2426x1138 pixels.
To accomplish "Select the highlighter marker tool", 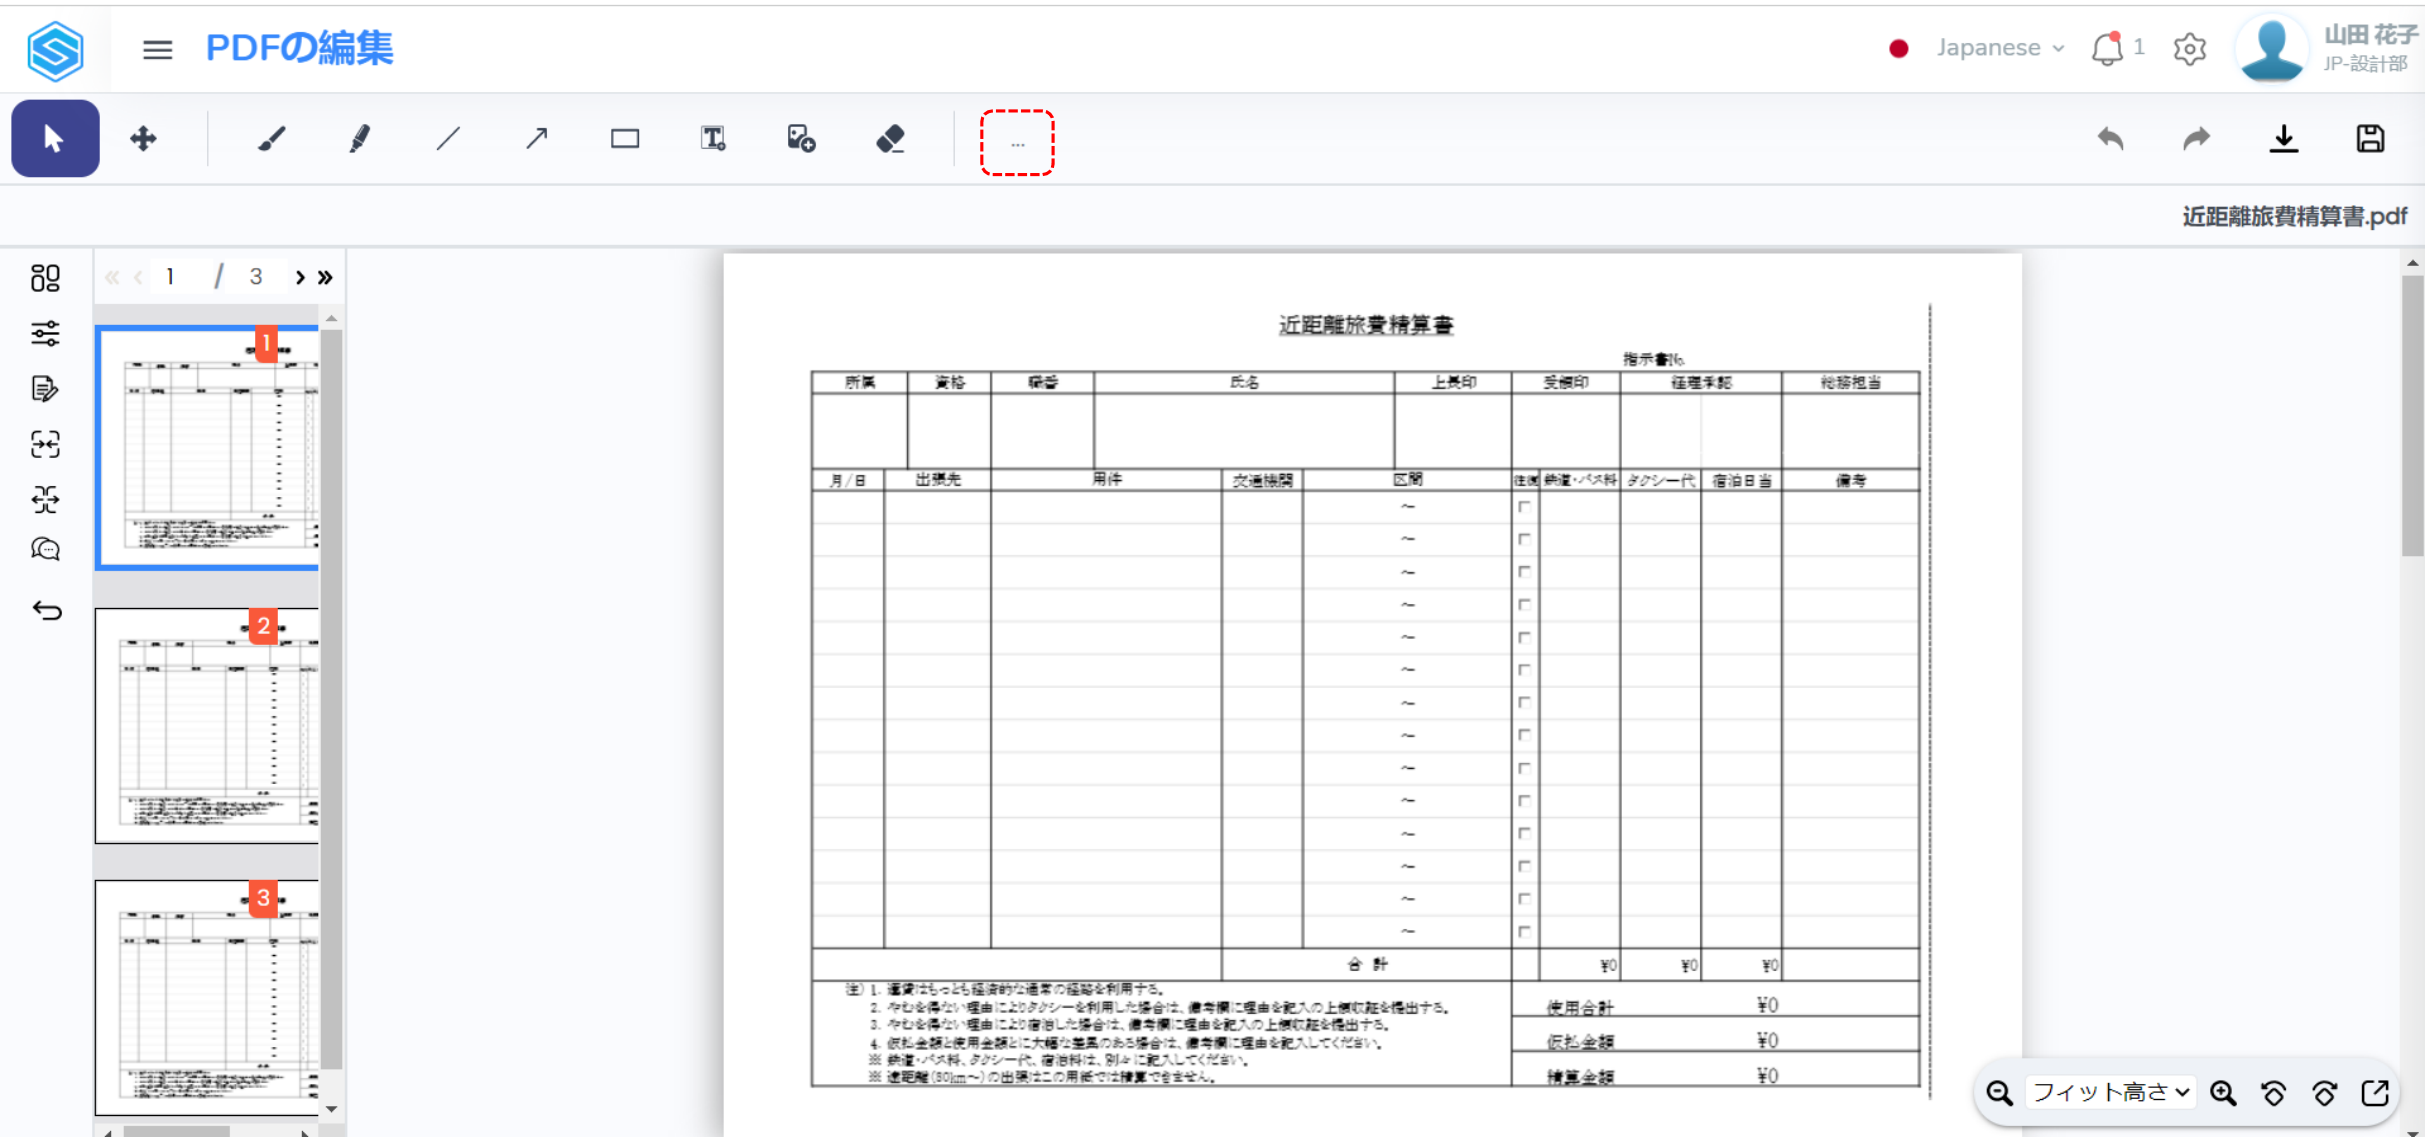I will click(x=360, y=139).
